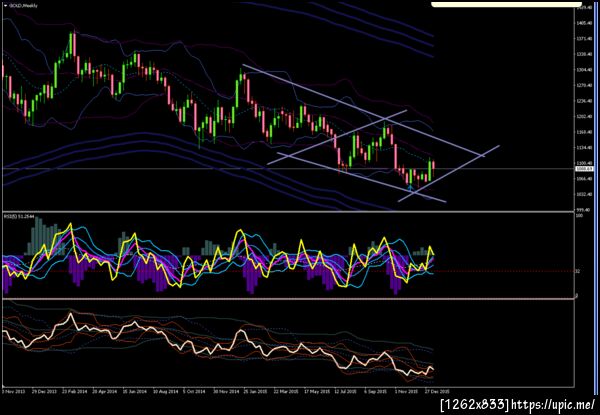Click the RSI scale 100 label
The width and height of the screenshot is (600, 415).
(x=579, y=216)
